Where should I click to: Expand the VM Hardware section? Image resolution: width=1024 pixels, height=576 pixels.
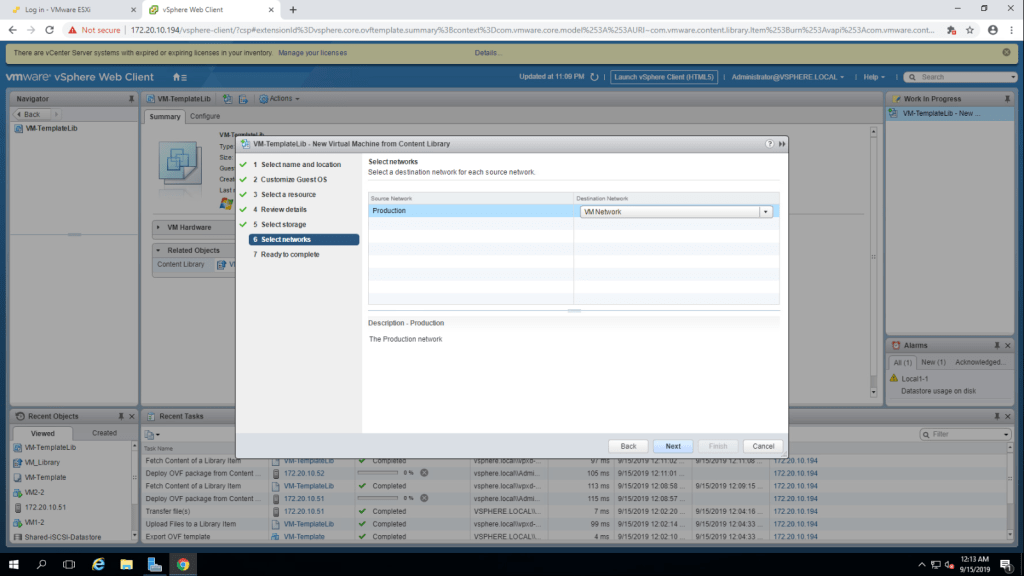point(159,227)
